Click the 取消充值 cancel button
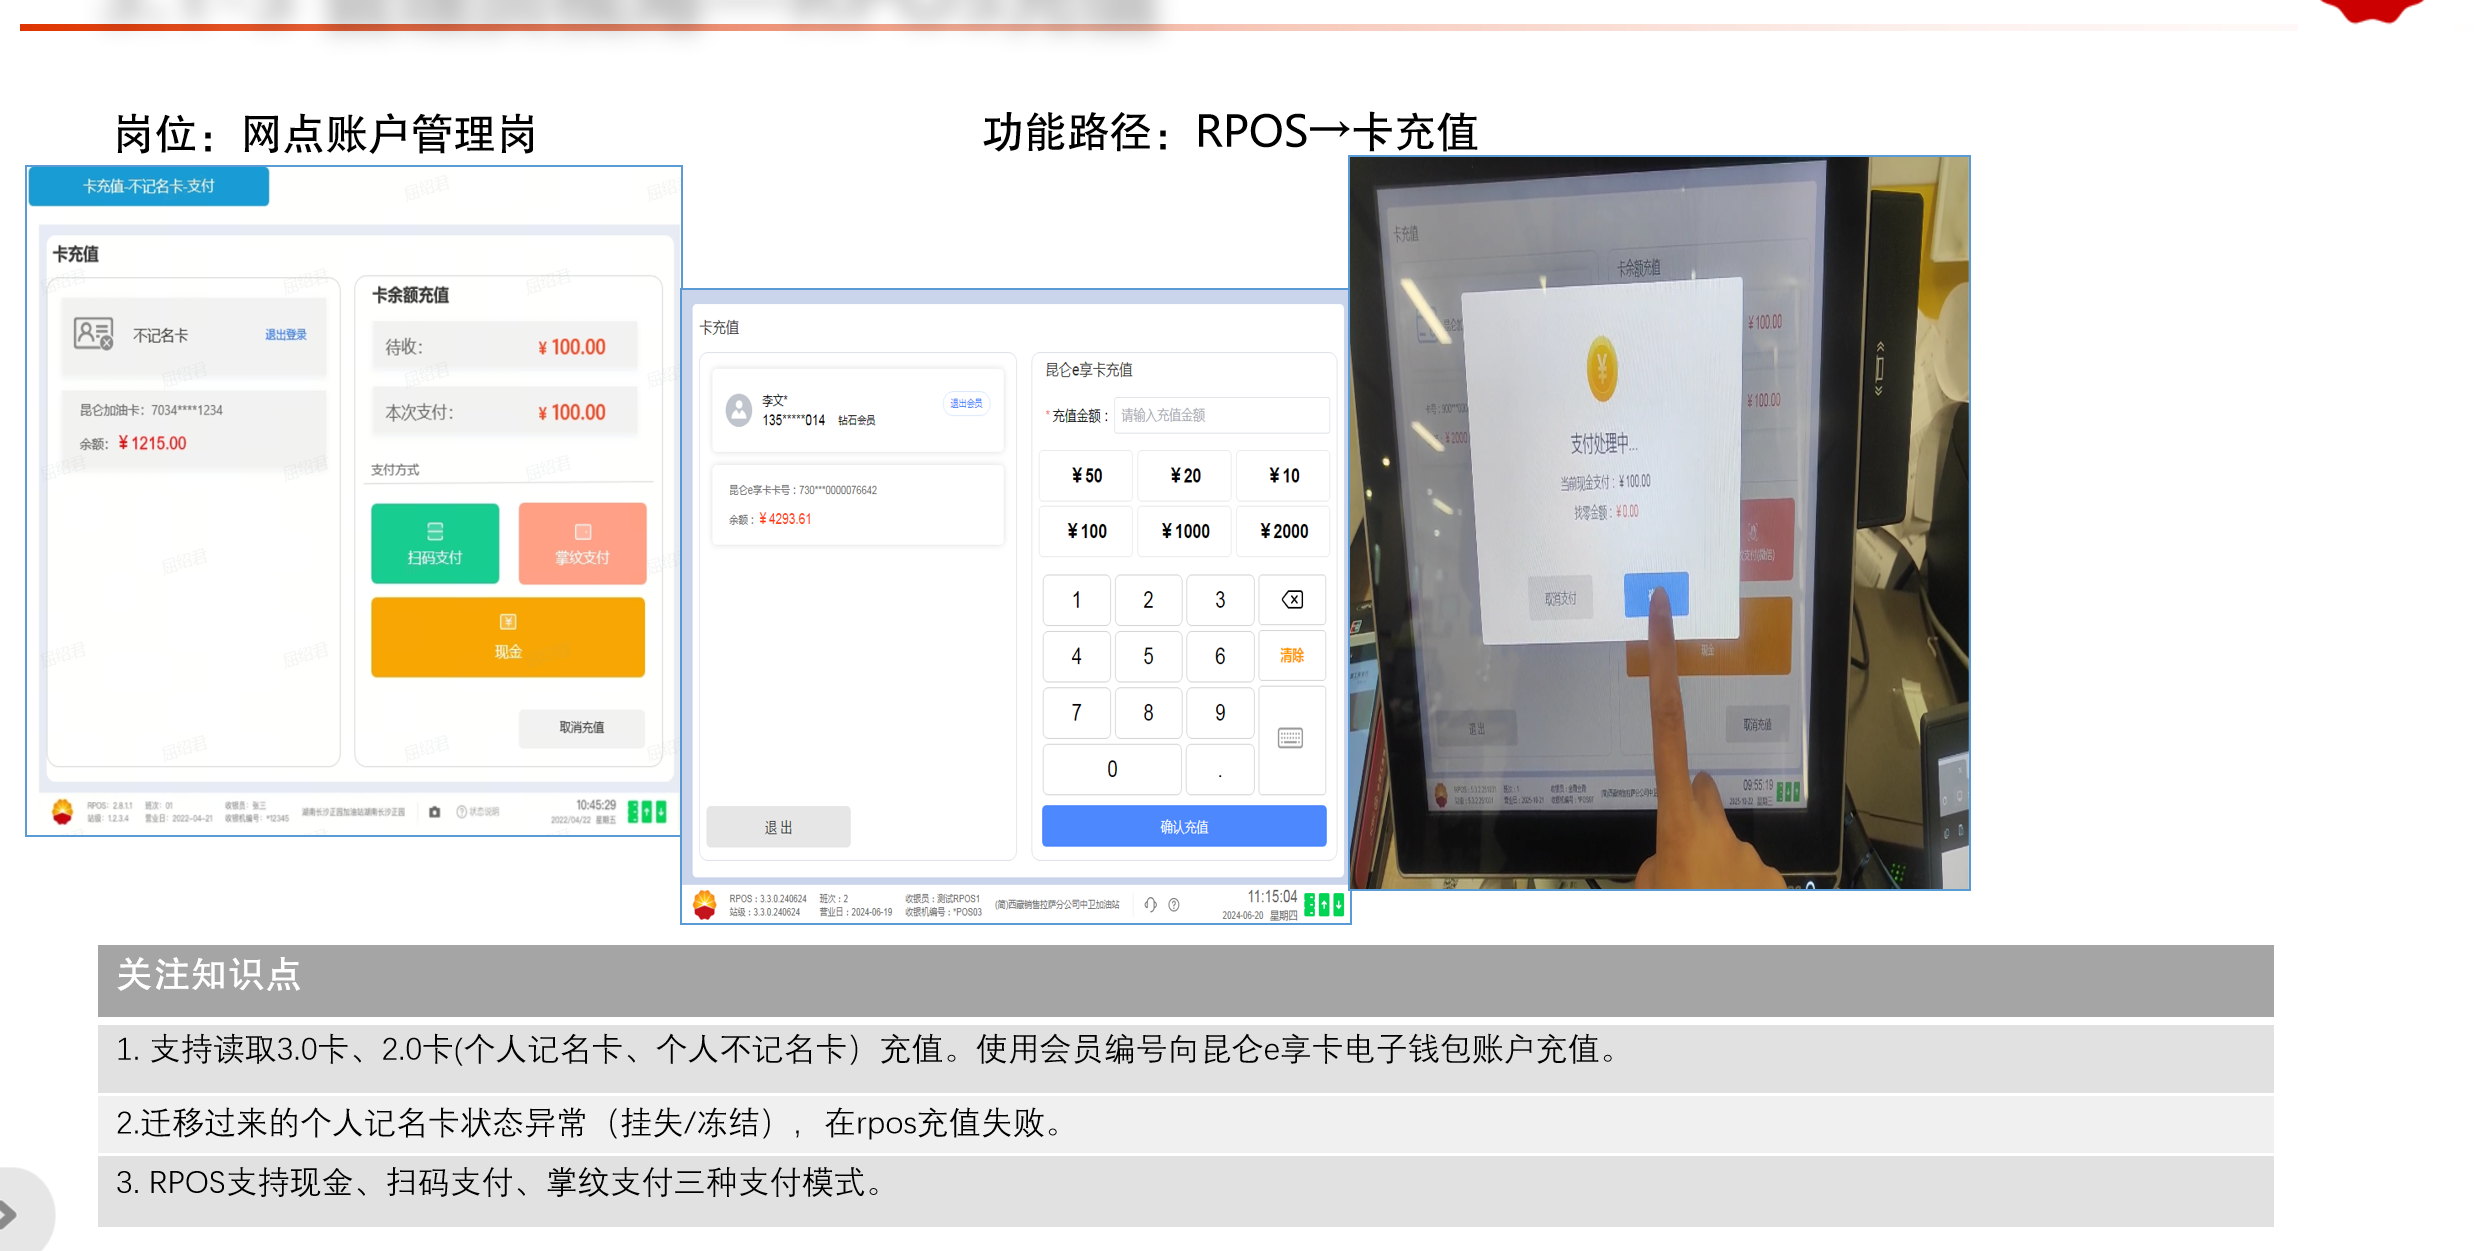Image resolution: width=2474 pixels, height=1251 pixels. 581,727
